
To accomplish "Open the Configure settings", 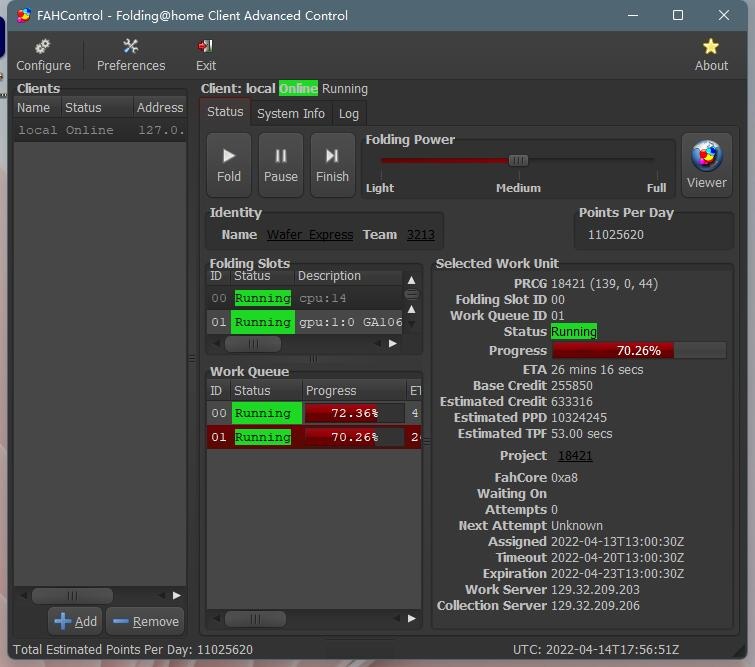I will click(x=43, y=55).
